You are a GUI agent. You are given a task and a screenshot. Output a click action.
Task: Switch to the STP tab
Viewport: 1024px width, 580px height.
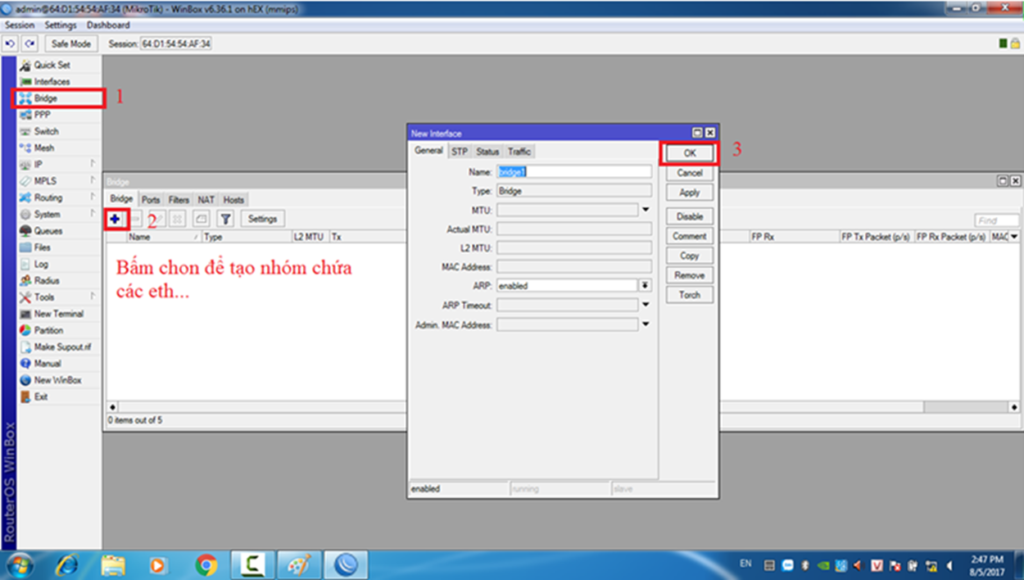(x=459, y=151)
